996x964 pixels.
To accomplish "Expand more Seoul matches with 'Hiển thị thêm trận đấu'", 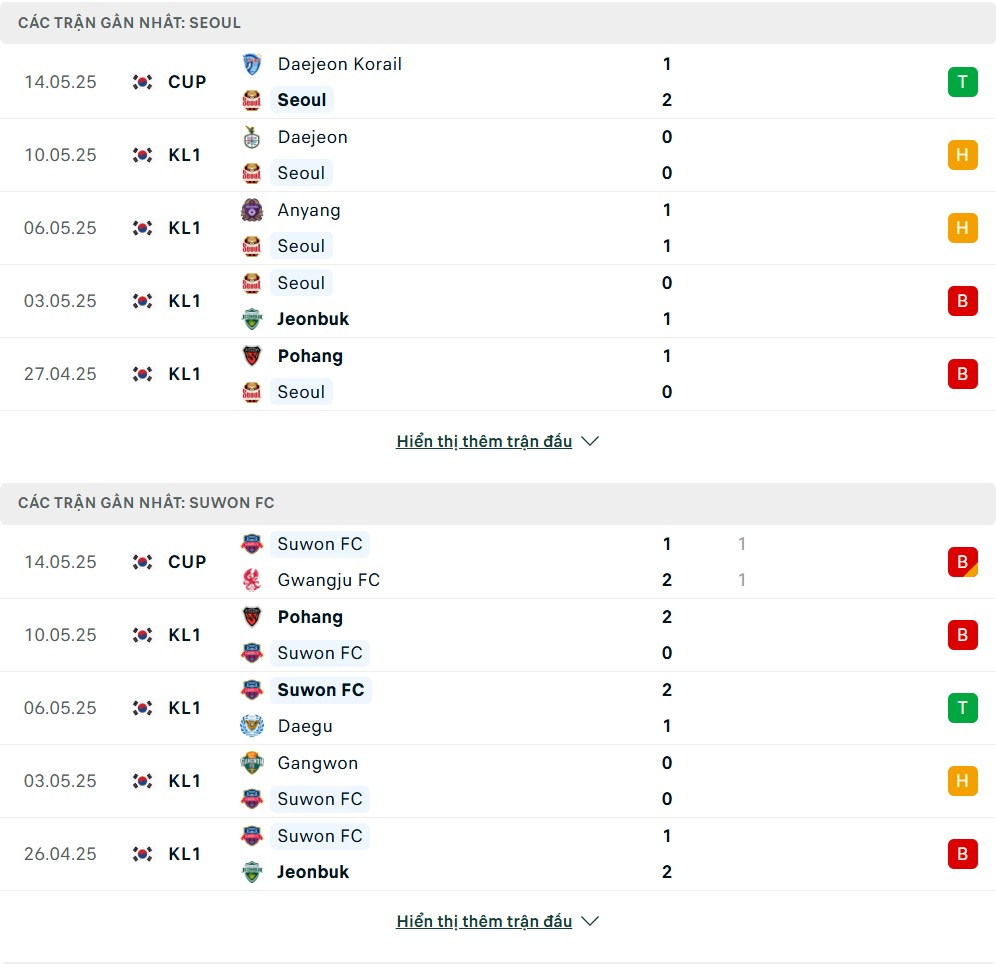I will click(x=484, y=441).
